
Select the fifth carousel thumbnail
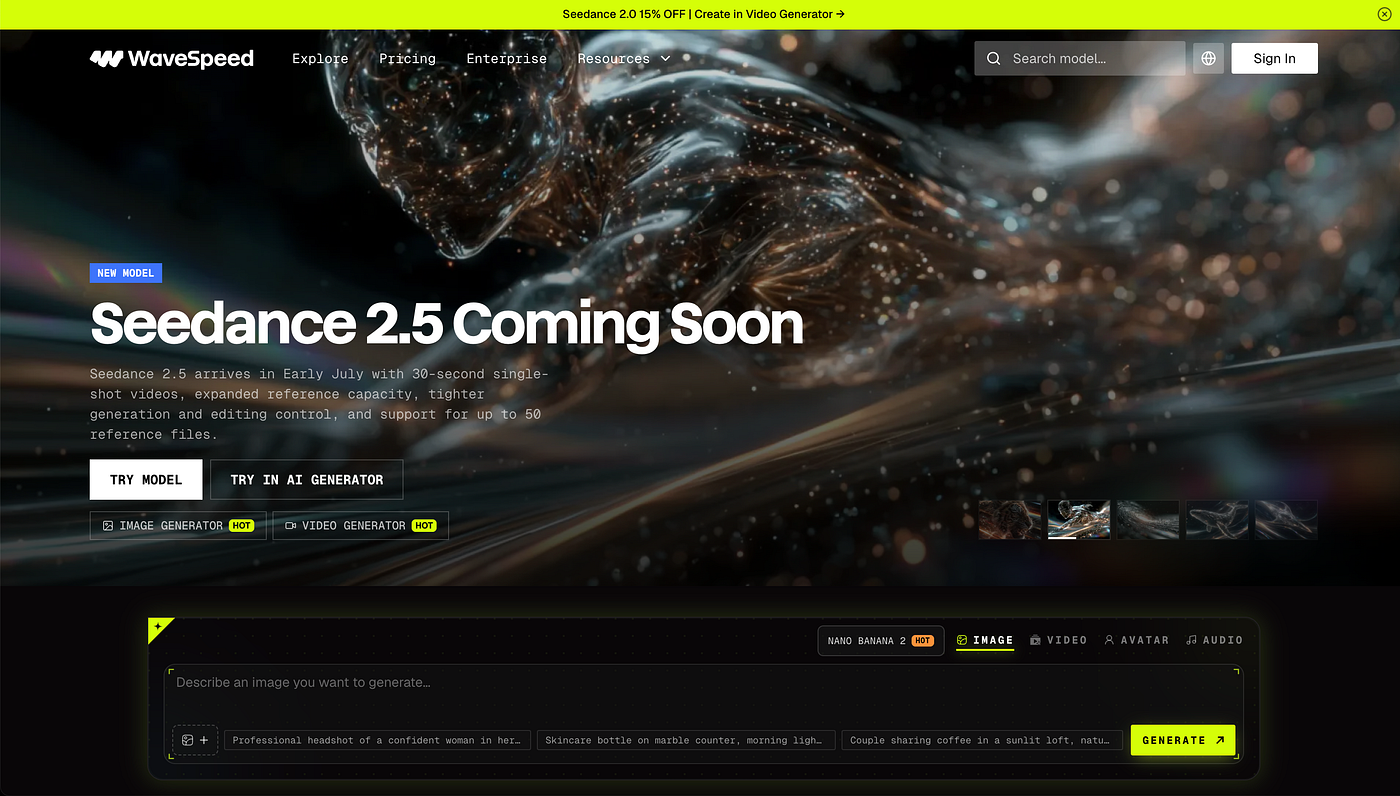pos(1286,520)
